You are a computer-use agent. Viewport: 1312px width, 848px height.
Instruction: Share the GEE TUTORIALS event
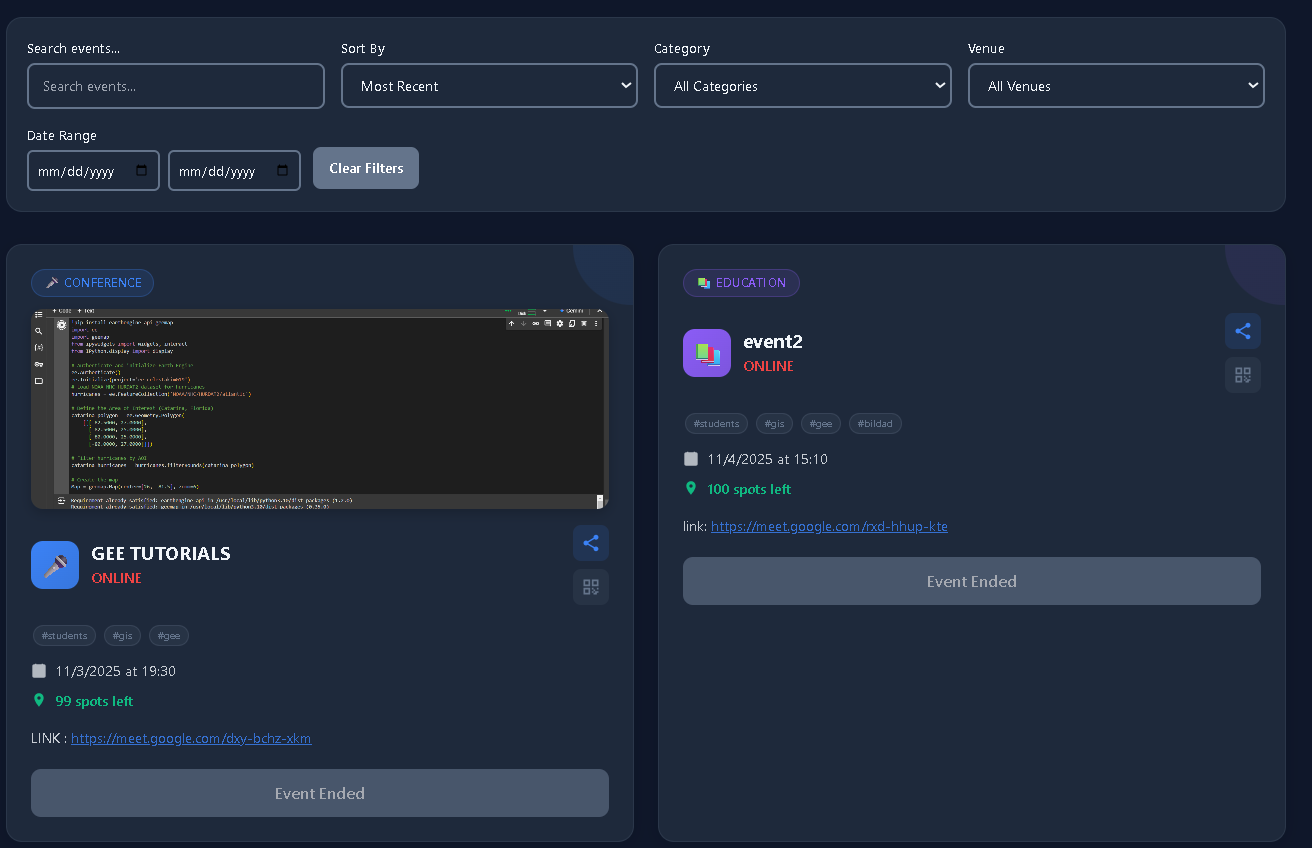[x=591, y=543]
